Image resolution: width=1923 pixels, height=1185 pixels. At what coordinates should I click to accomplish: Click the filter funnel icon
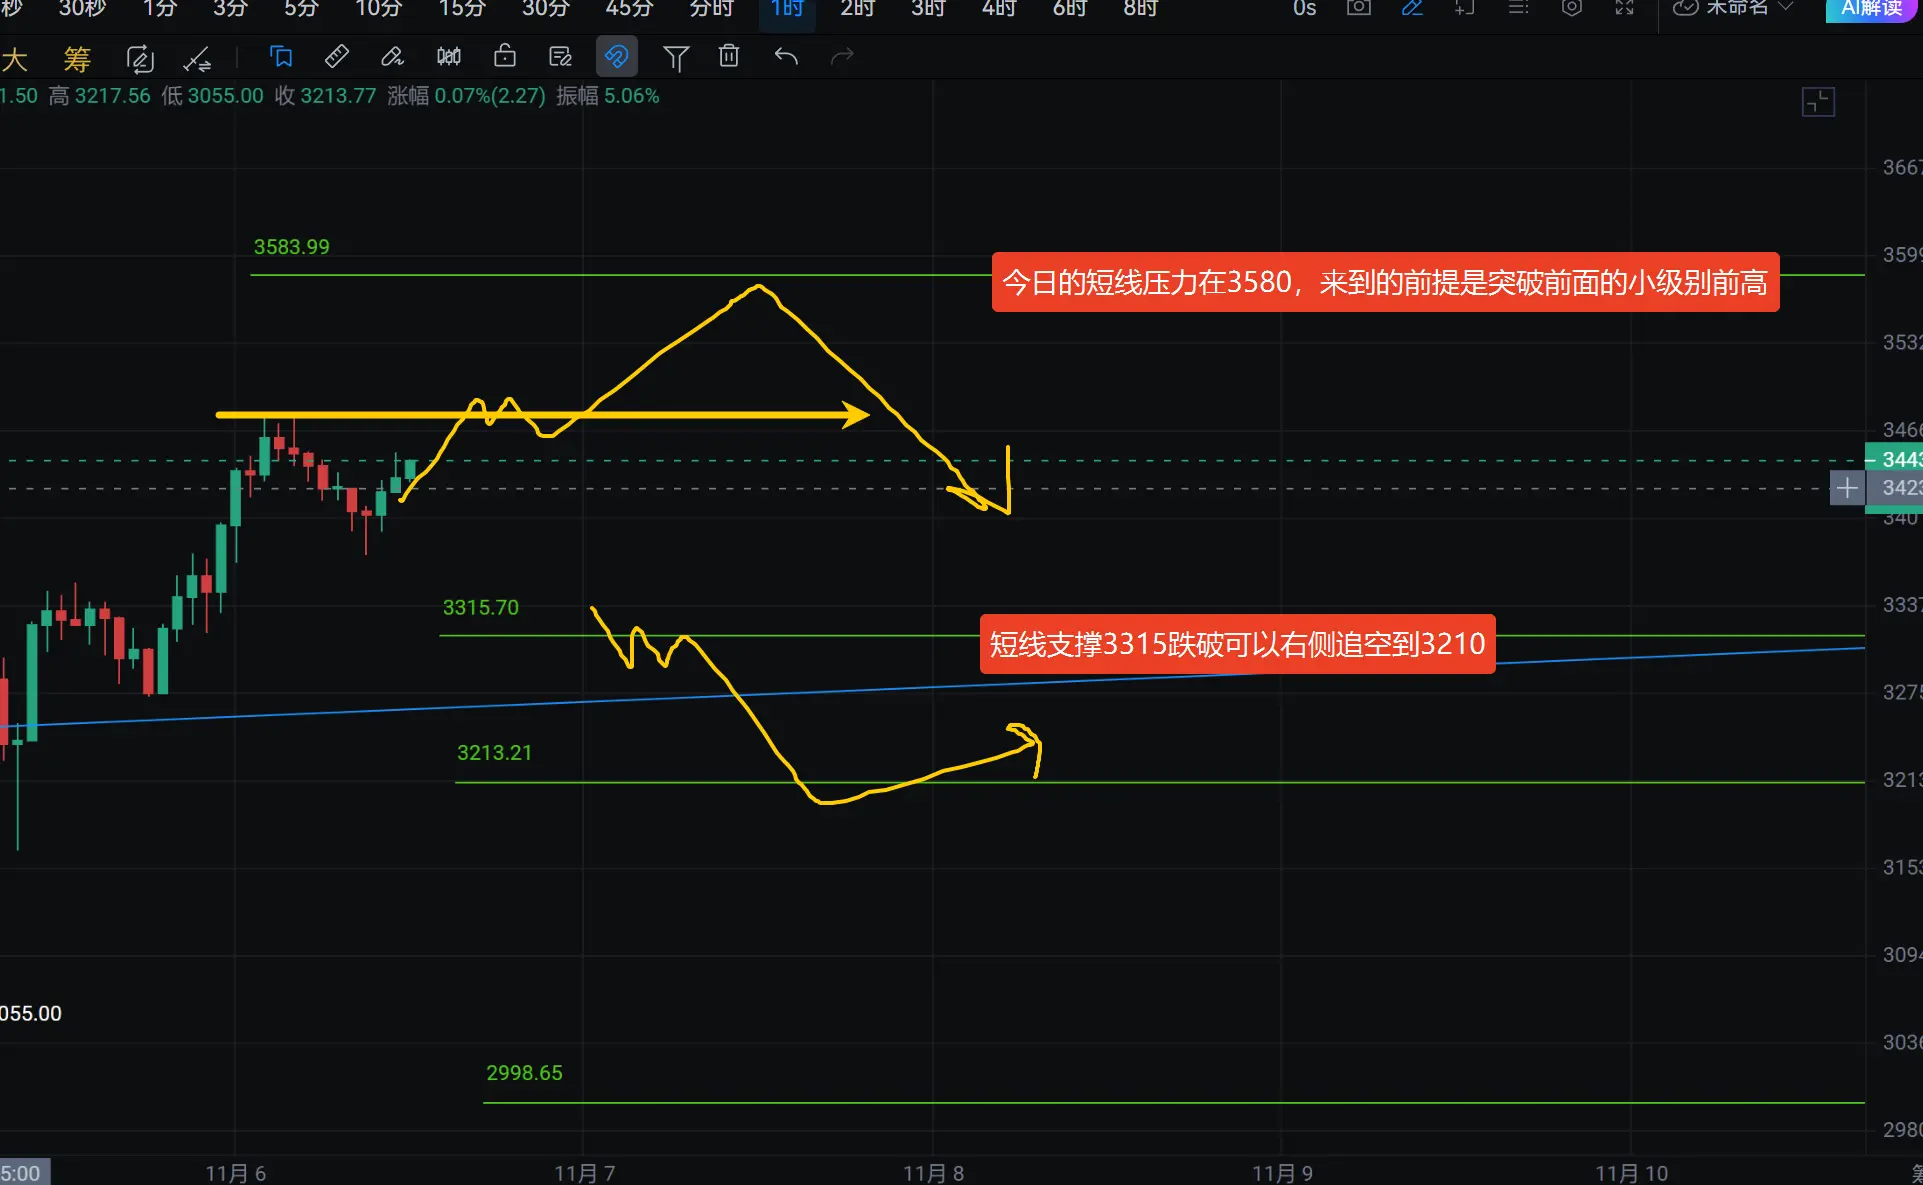[676, 58]
